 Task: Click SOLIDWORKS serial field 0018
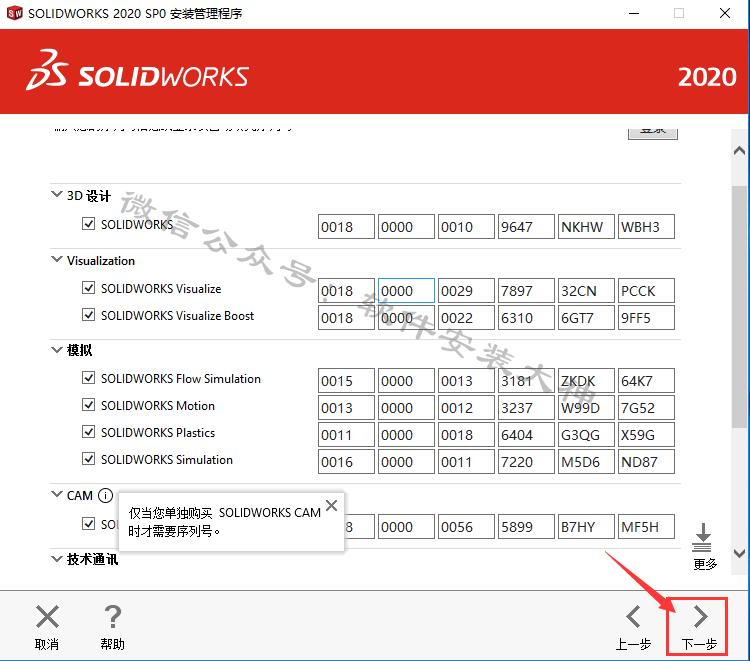346,226
